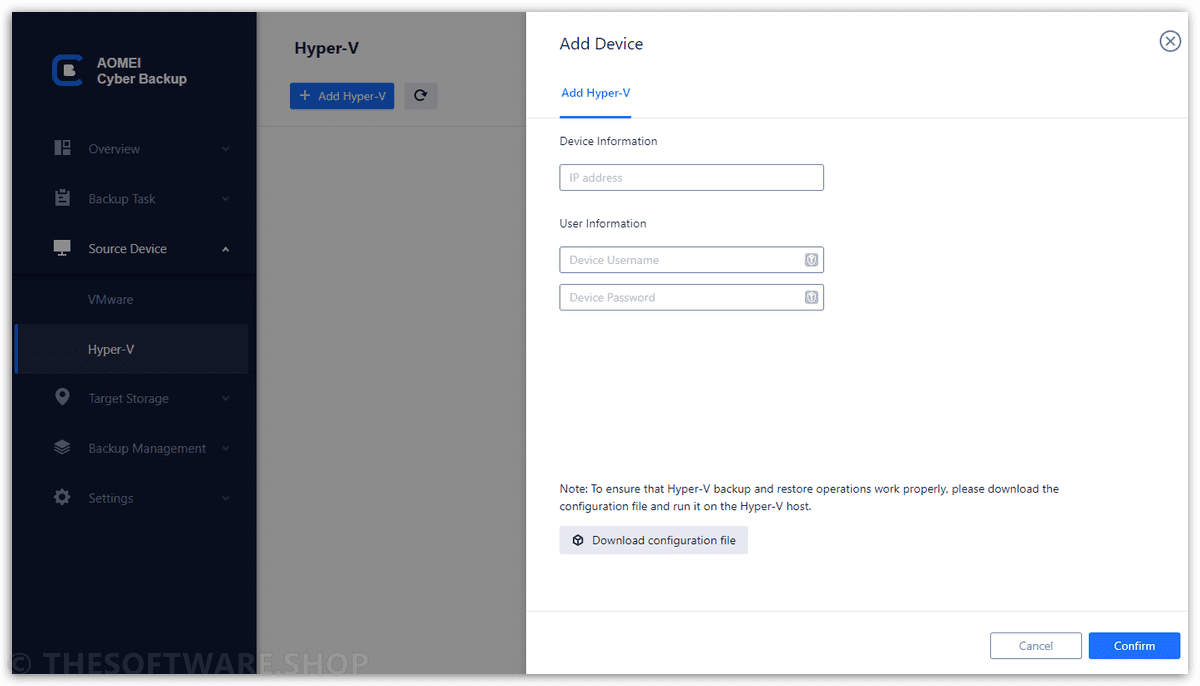Select Hyper-V in the sidebar
1200x686 pixels.
(132, 349)
